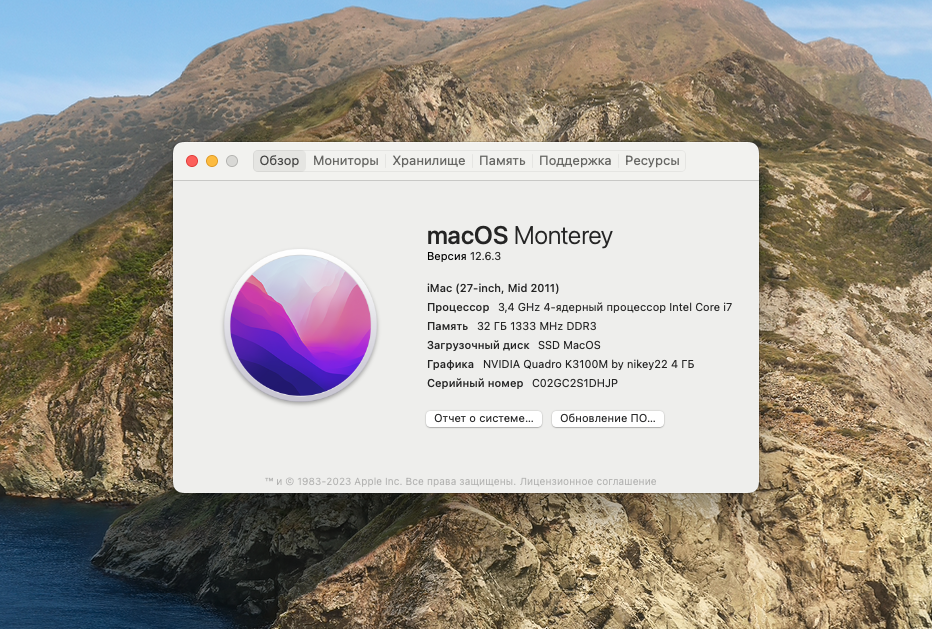932x629 pixels.
Task: Select iMac (27-inch, Mid 2011) text
Action: pyautogui.click(x=493, y=288)
